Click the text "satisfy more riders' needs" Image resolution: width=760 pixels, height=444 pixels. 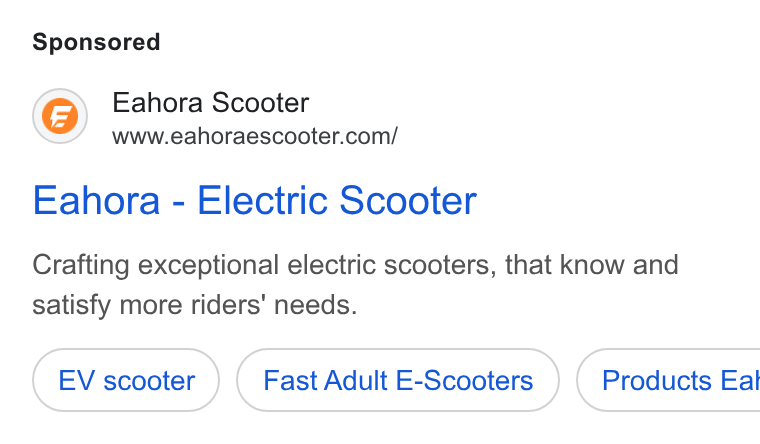point(194,305)
